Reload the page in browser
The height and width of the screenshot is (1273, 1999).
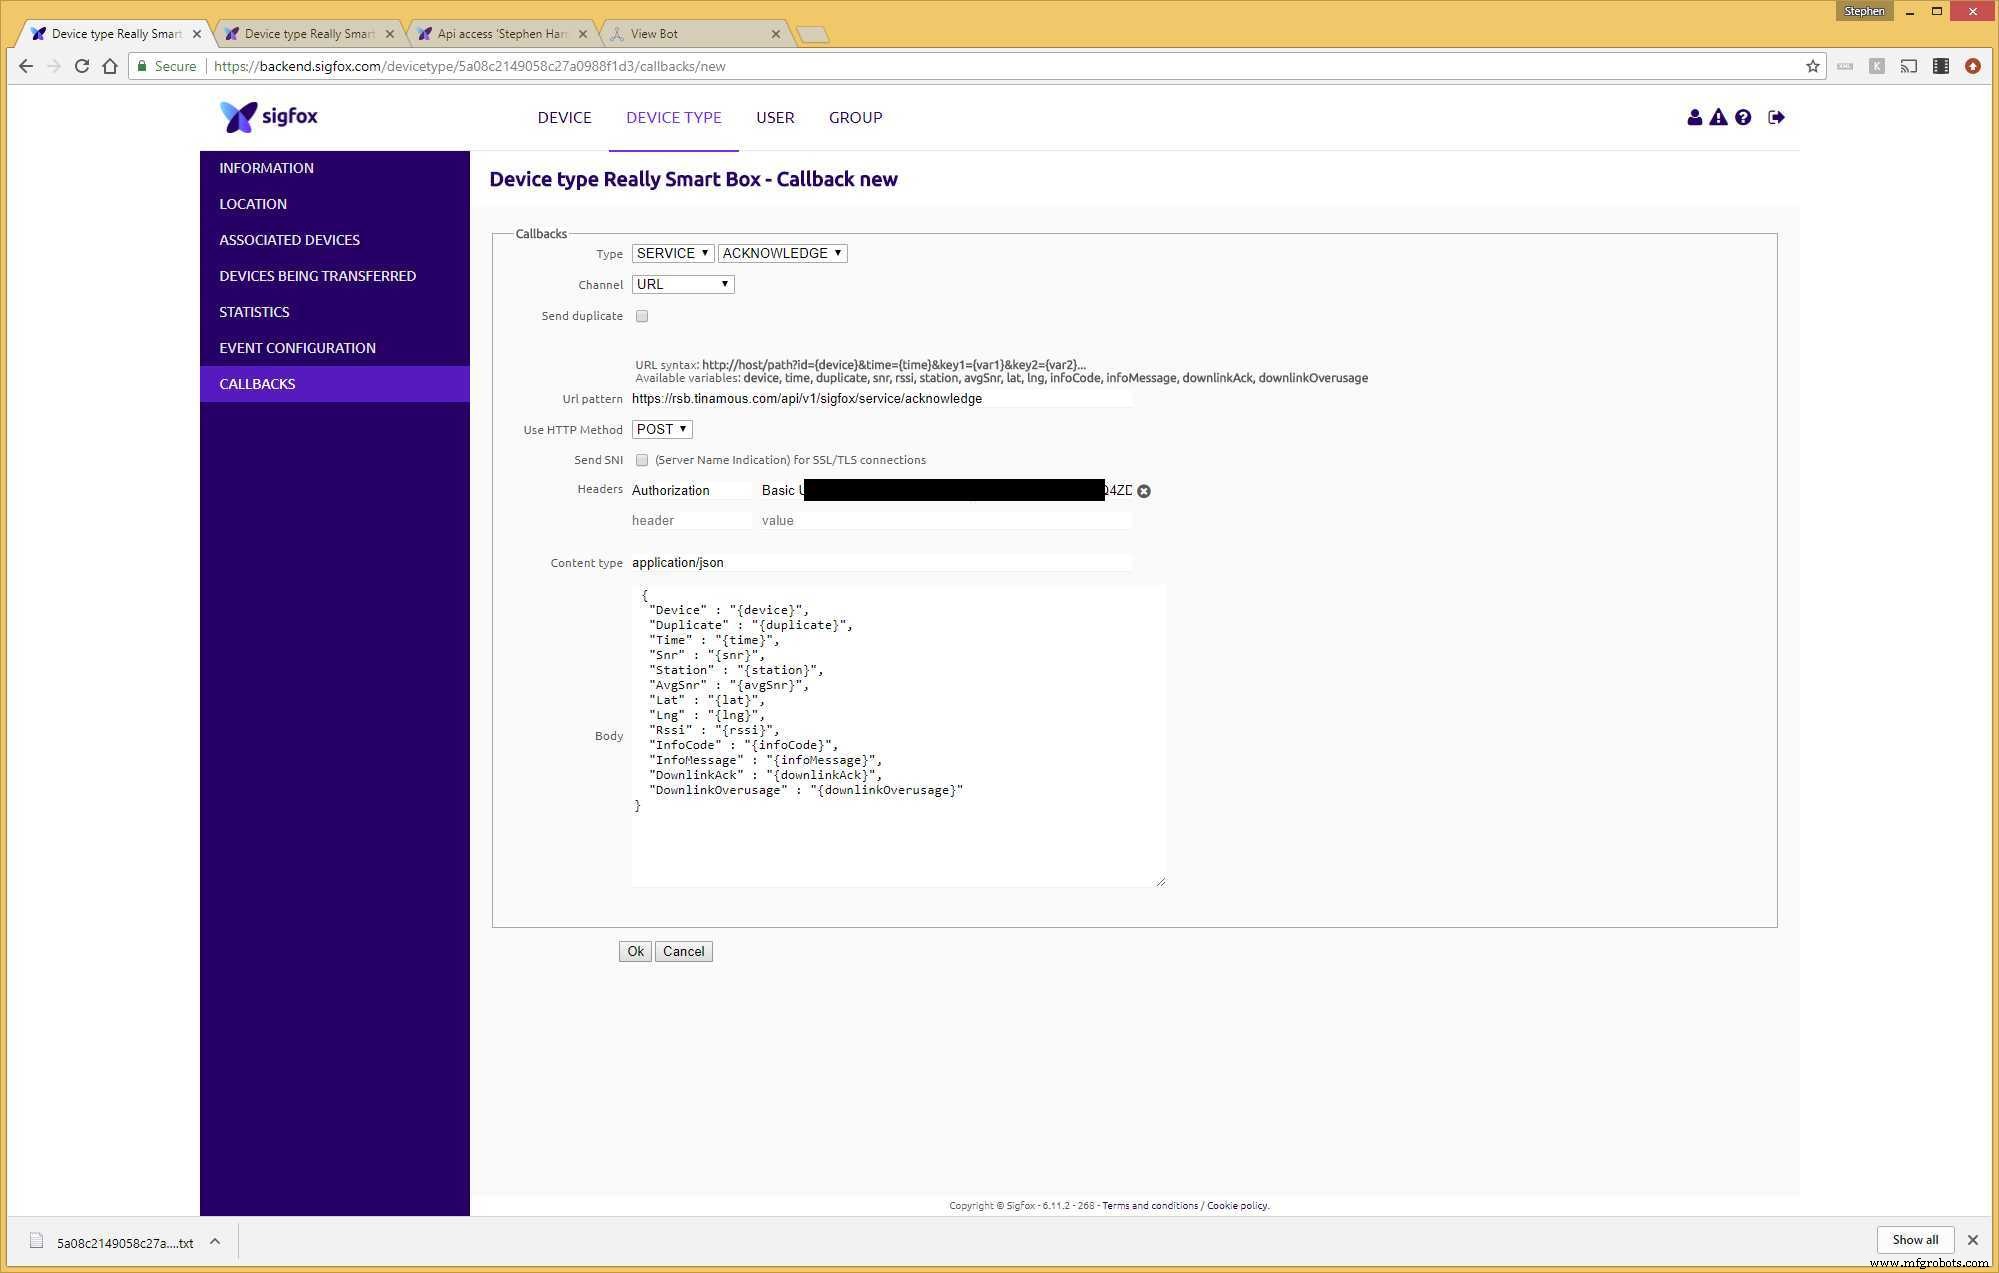[x=82, y=66]
